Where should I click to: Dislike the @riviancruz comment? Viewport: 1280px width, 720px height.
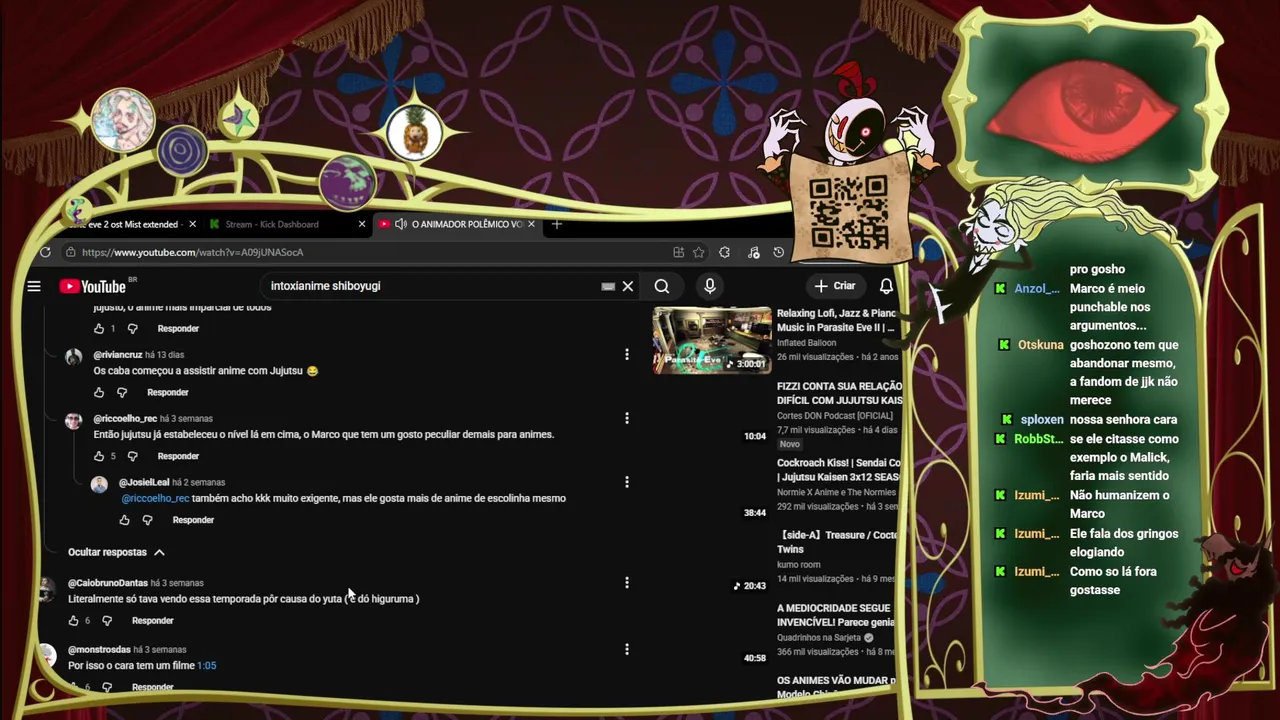(122, 392)
